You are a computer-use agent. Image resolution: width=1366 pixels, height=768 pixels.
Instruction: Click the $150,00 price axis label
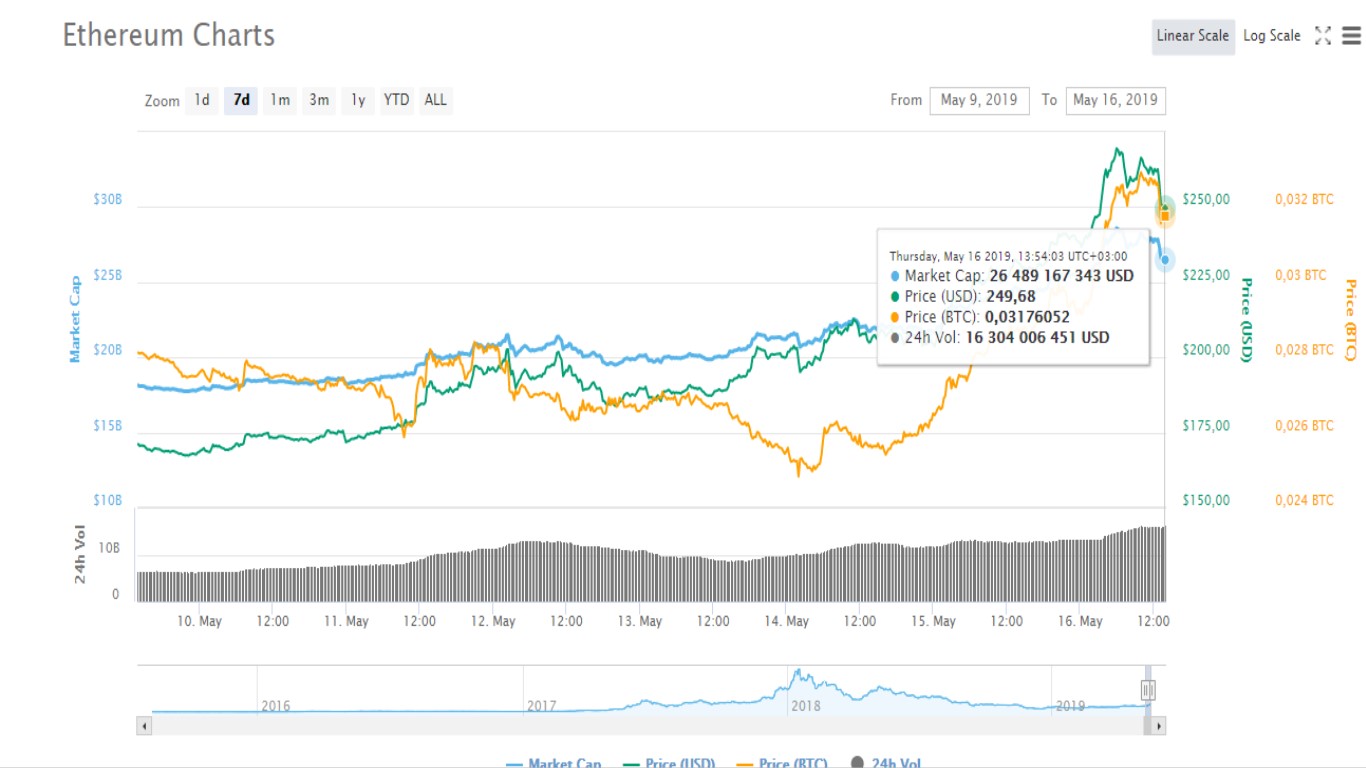(1206, 500)
